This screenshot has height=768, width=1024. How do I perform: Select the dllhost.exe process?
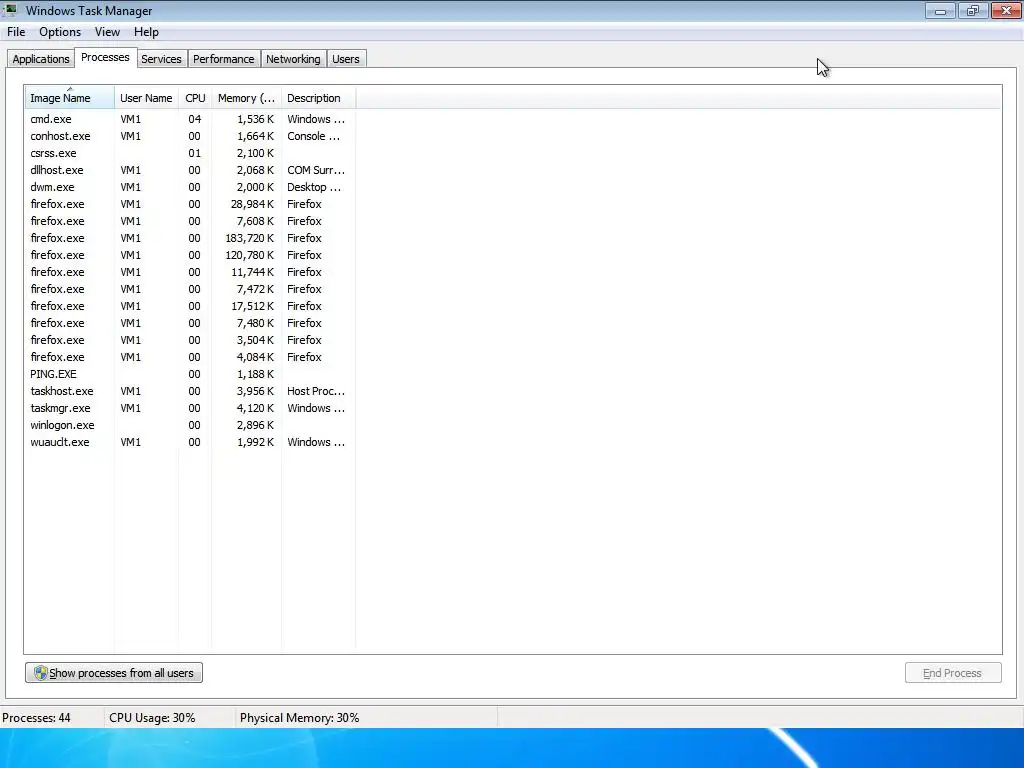[x=189, y=170]
